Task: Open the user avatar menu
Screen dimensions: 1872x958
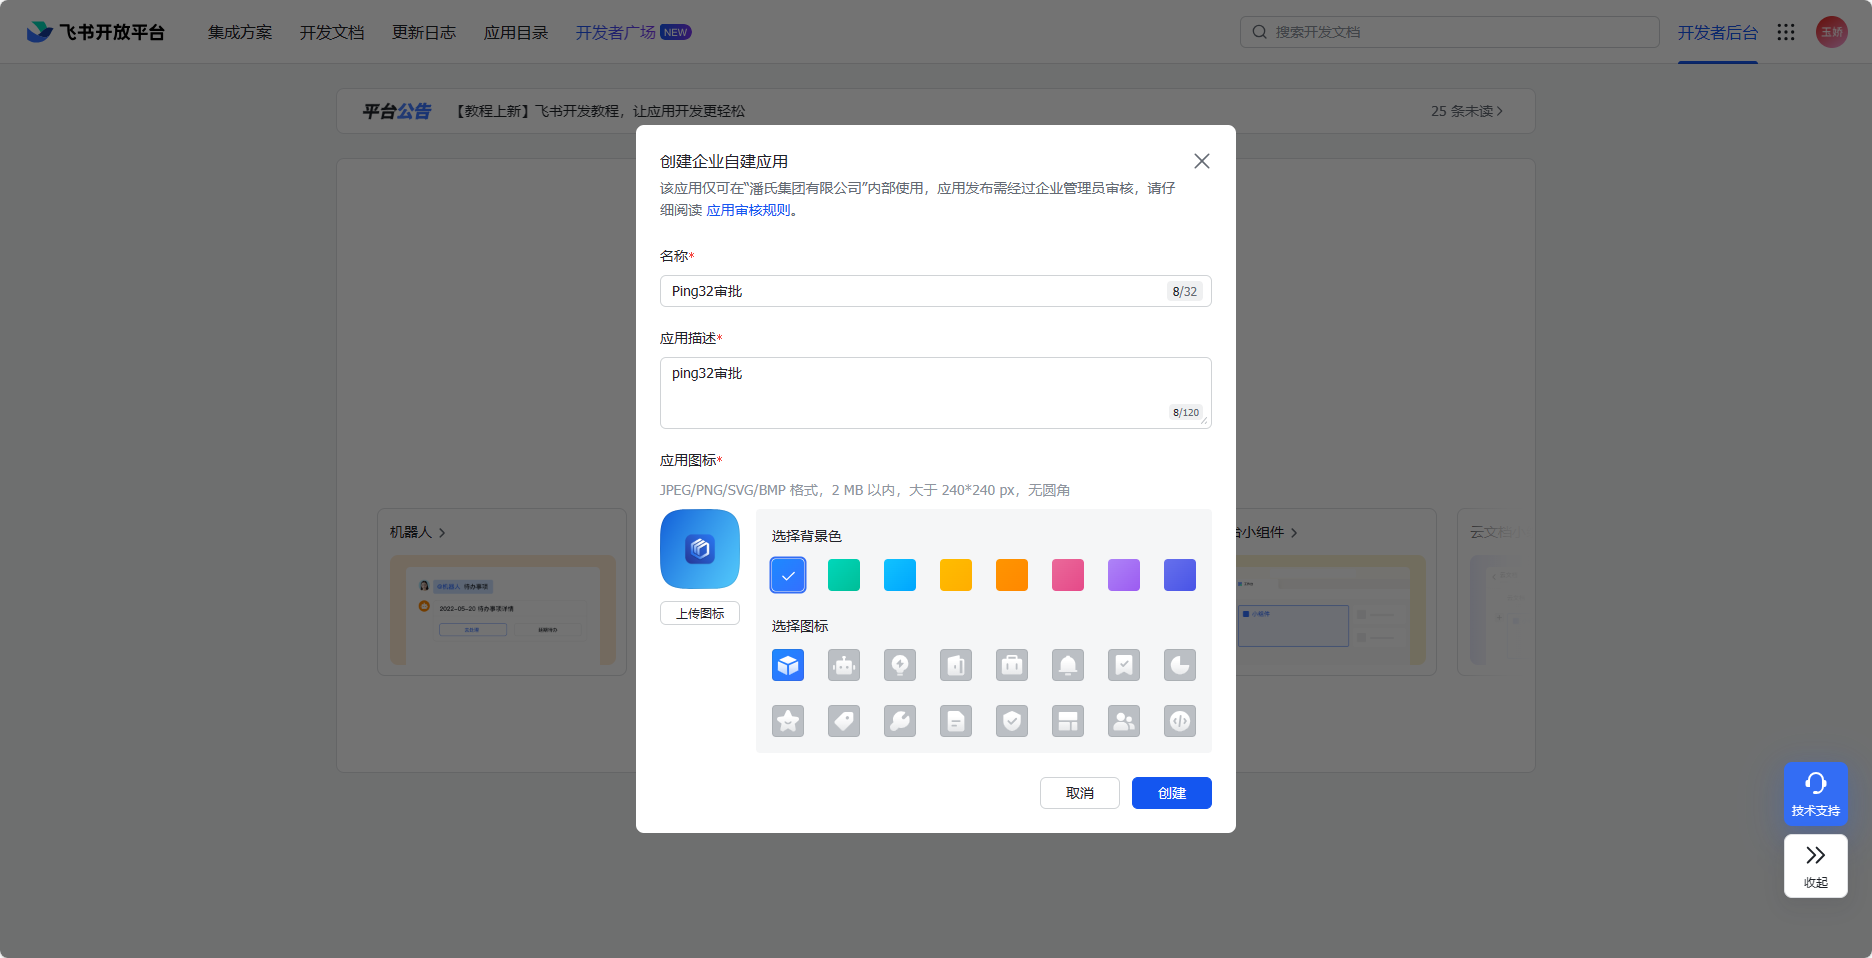Action: (1832, 32)
